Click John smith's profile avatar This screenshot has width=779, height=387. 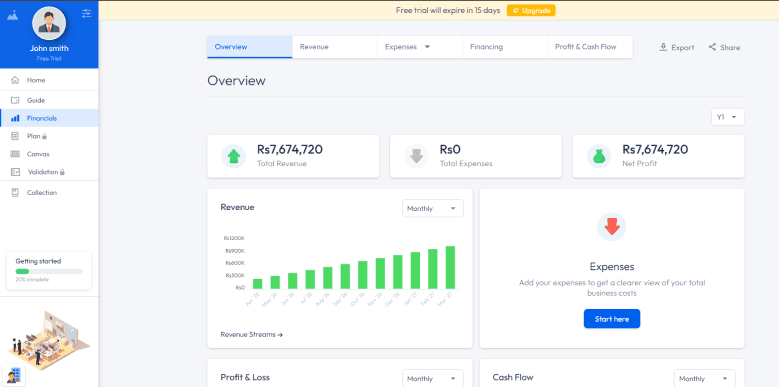tap(49, 23)
